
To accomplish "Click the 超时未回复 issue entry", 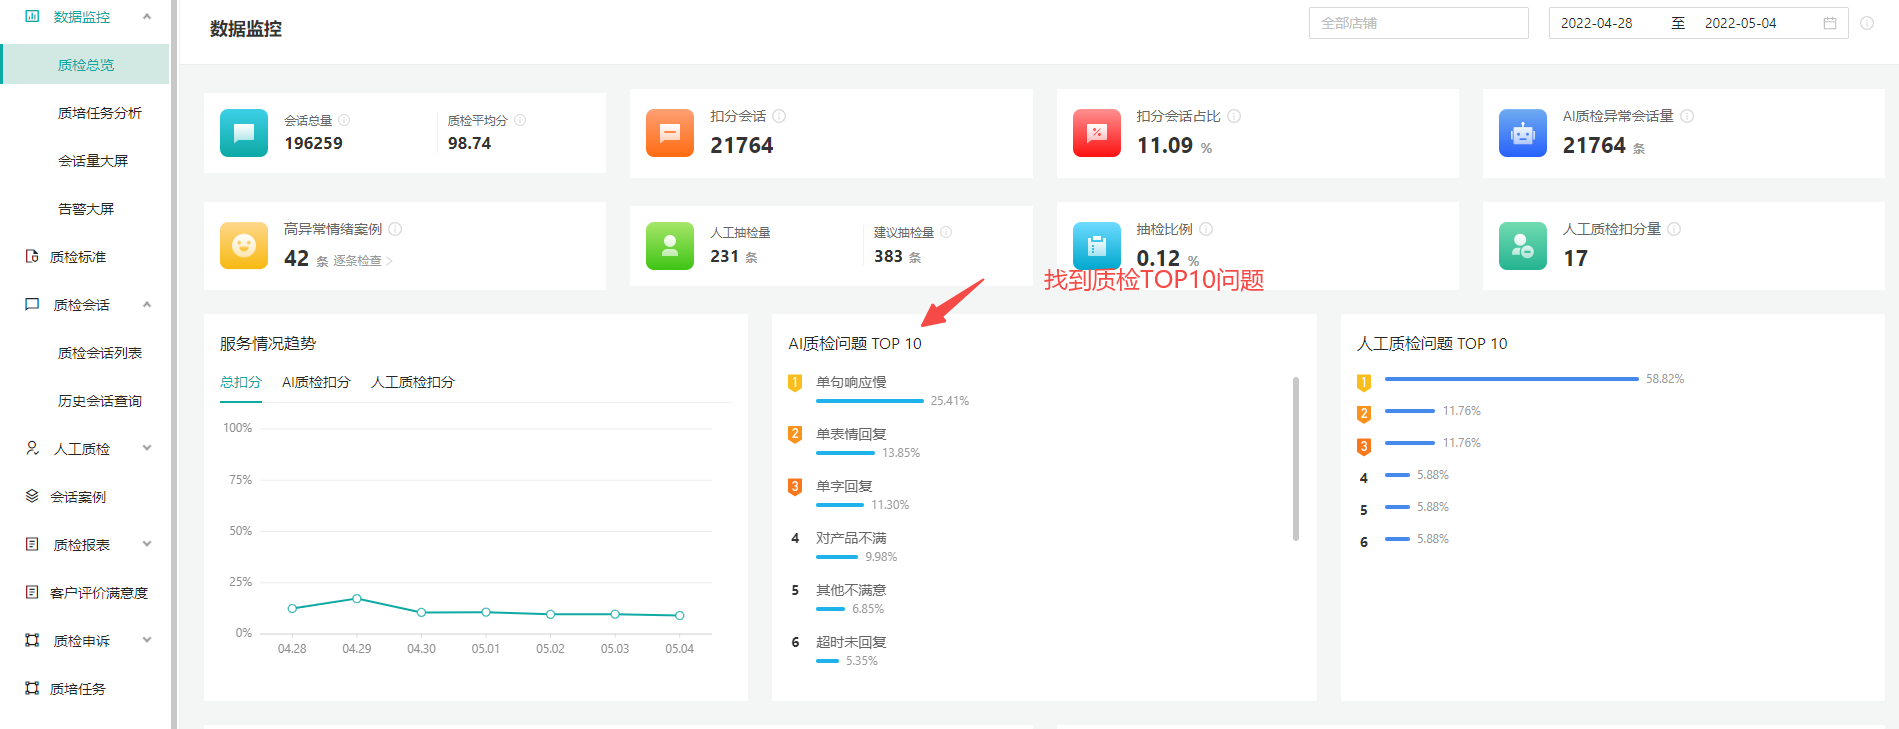I will (x=851, y=642).
